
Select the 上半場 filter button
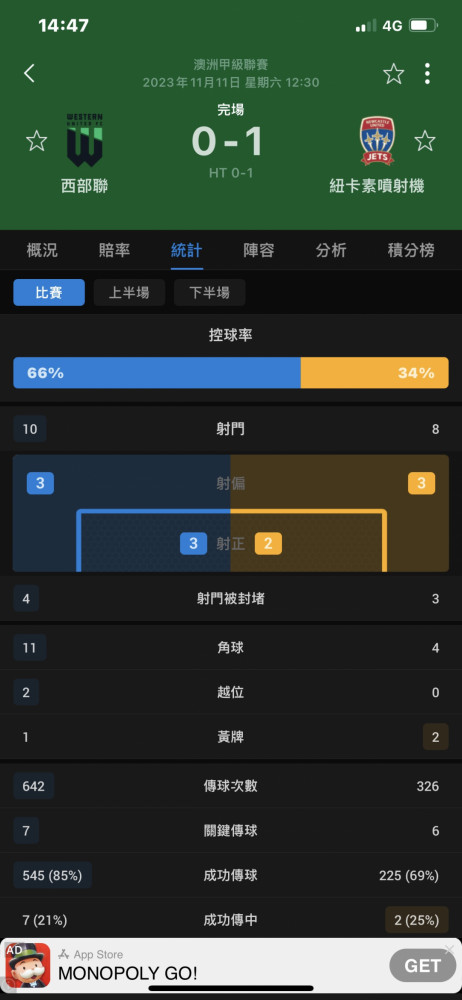pyautogui.click(x=129, y=293)
